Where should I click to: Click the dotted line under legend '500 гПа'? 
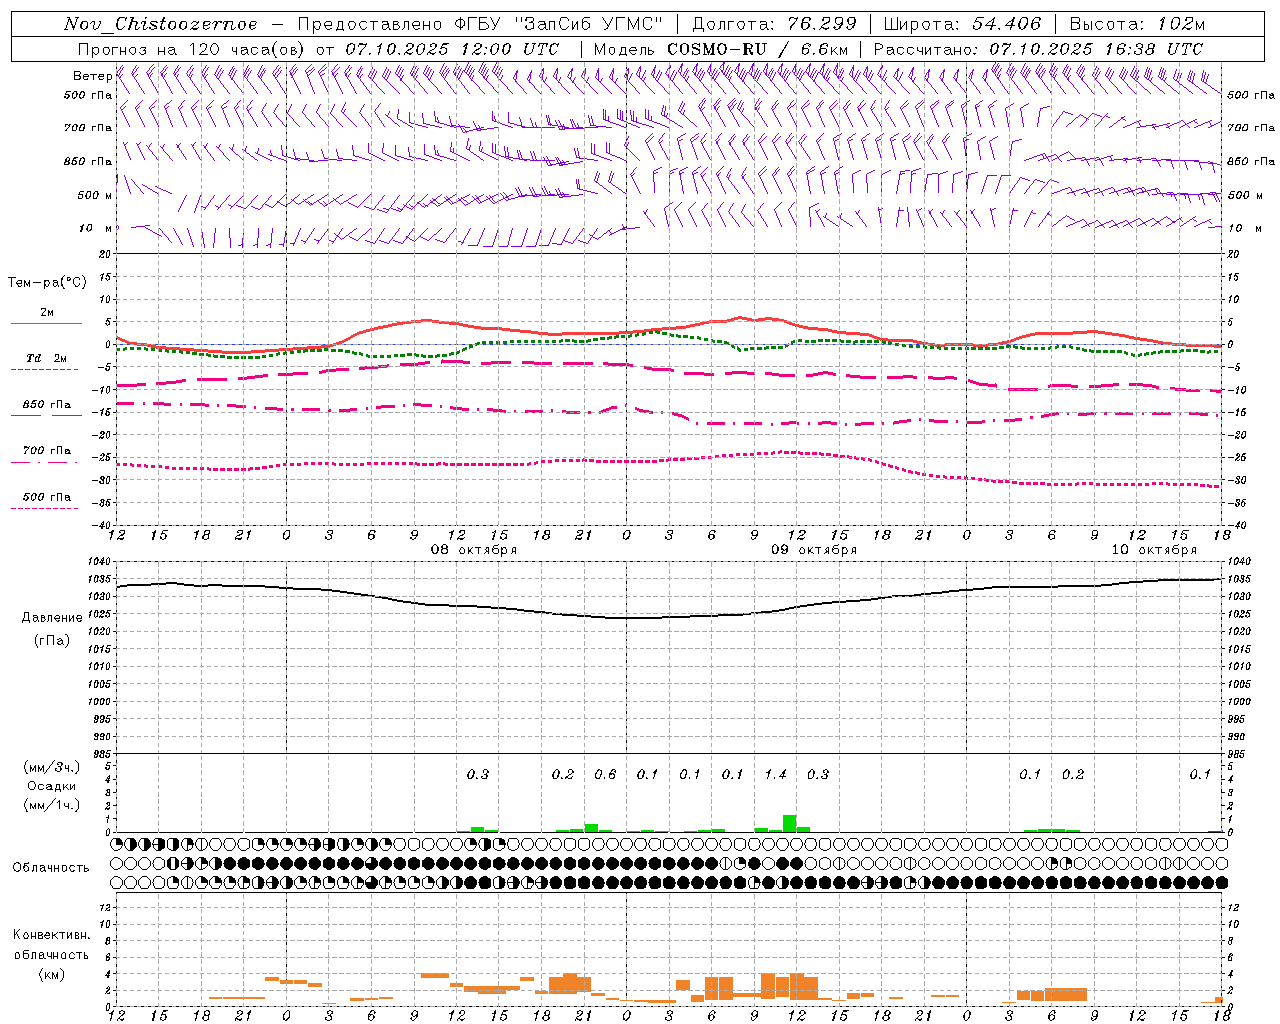click(45, 508)
